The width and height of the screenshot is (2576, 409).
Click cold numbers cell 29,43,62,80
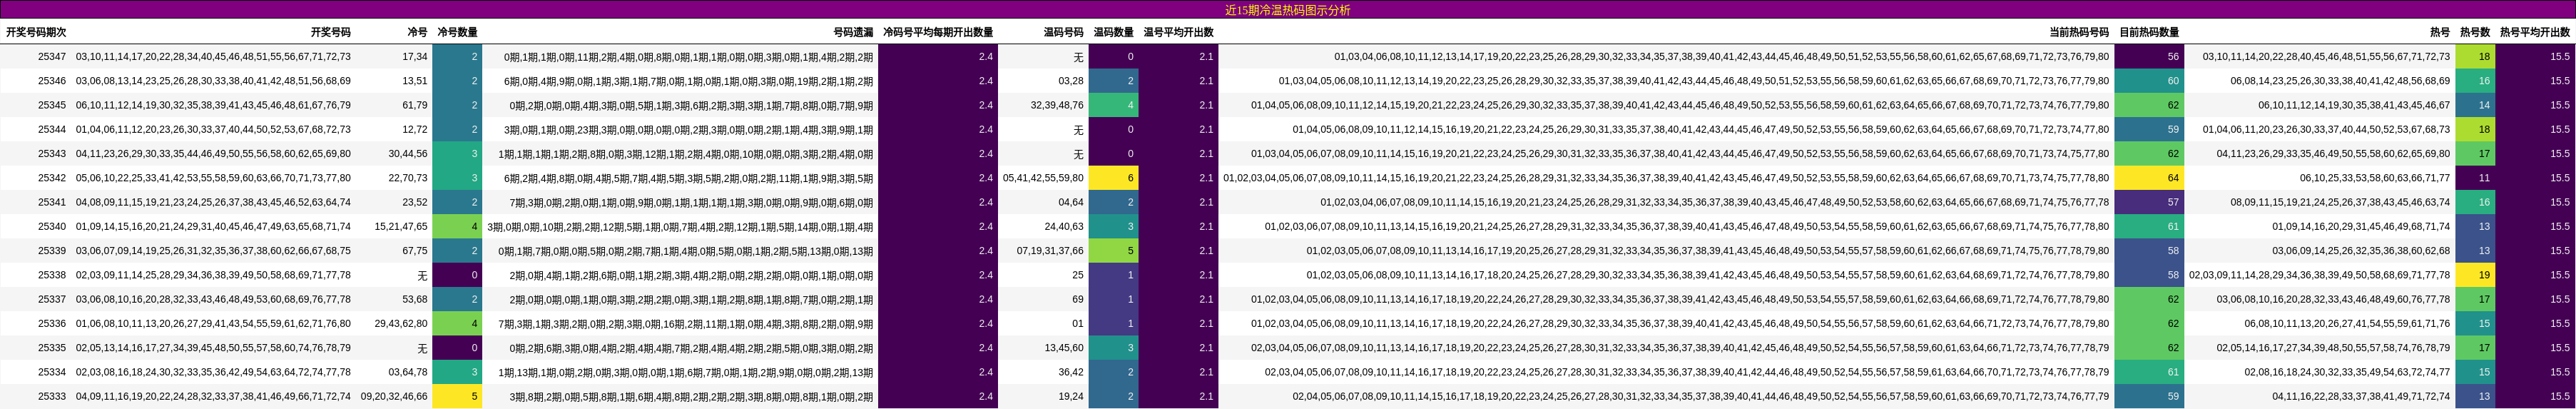click(x=401, y=324)
